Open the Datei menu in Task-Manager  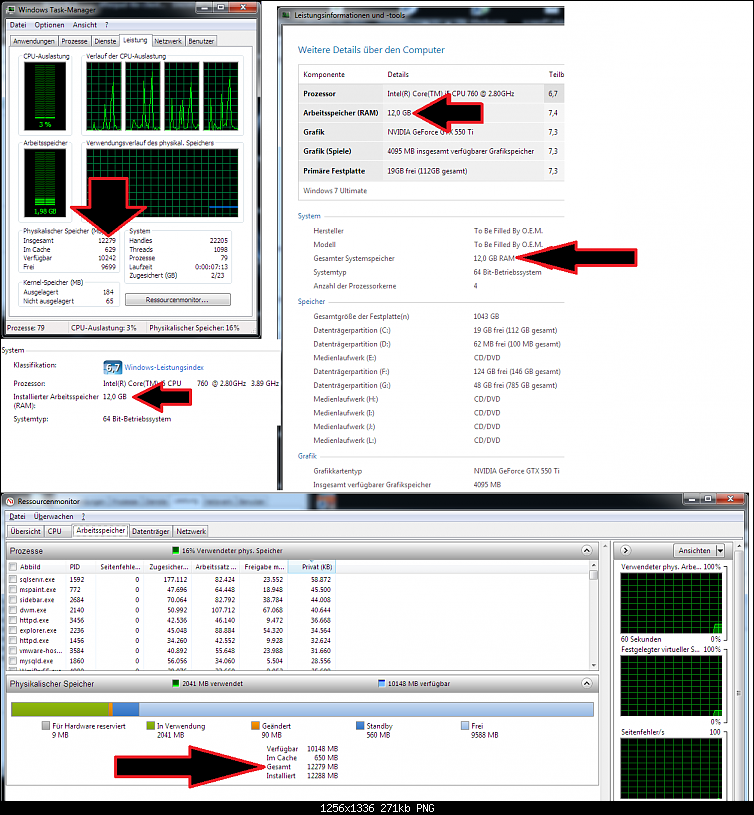click(18, 25)
